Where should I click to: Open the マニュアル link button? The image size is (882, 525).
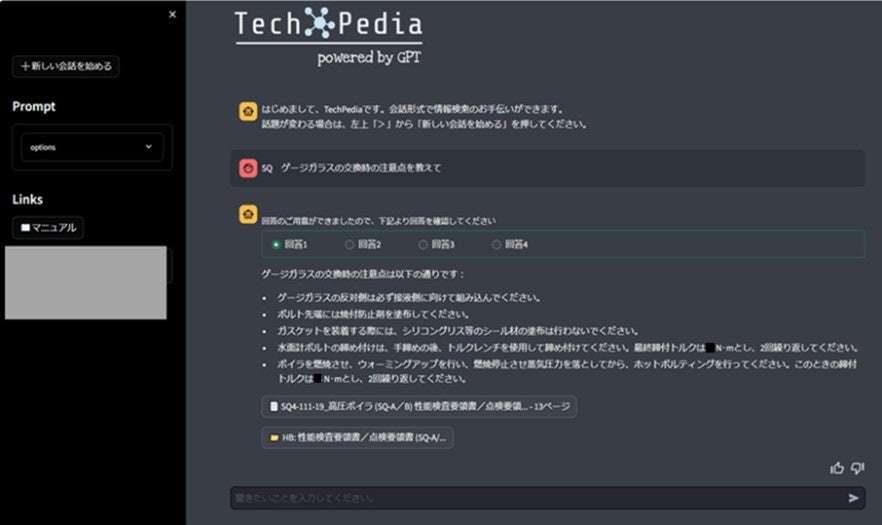(x=48, y=228)
